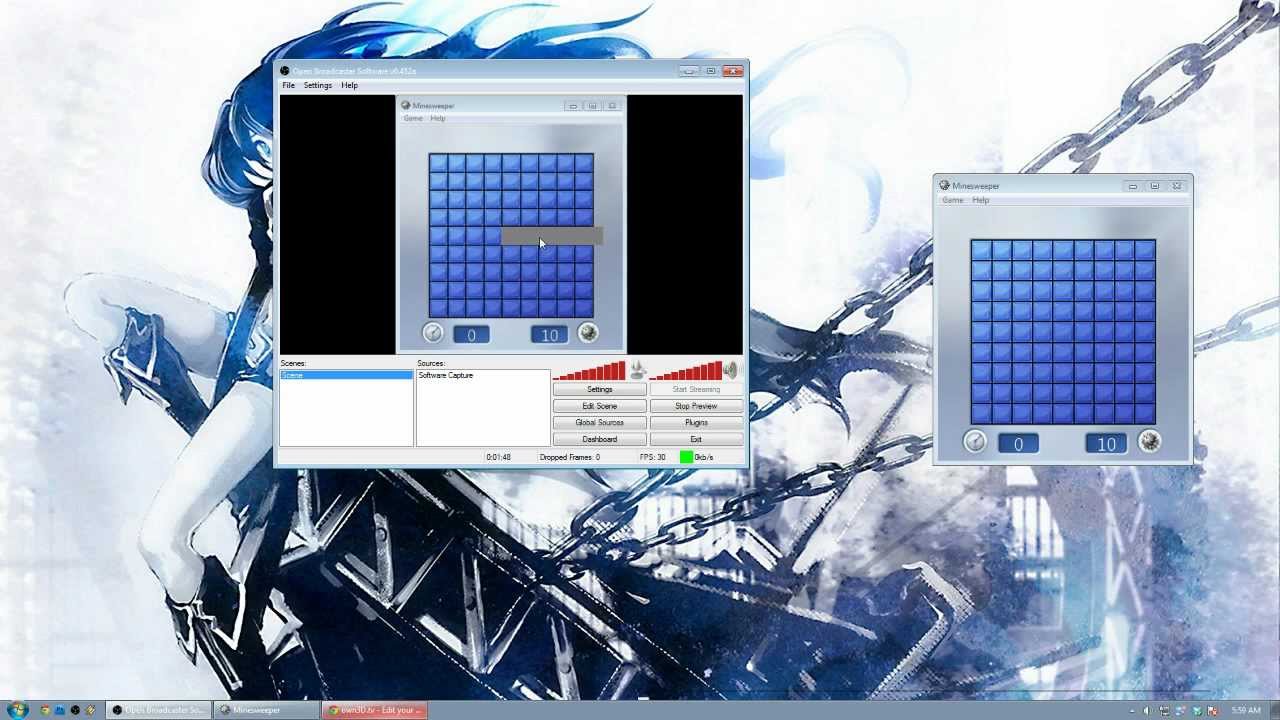Open Global Sources in OBS
The image size is (1280, 720).
tap(600, 422)
